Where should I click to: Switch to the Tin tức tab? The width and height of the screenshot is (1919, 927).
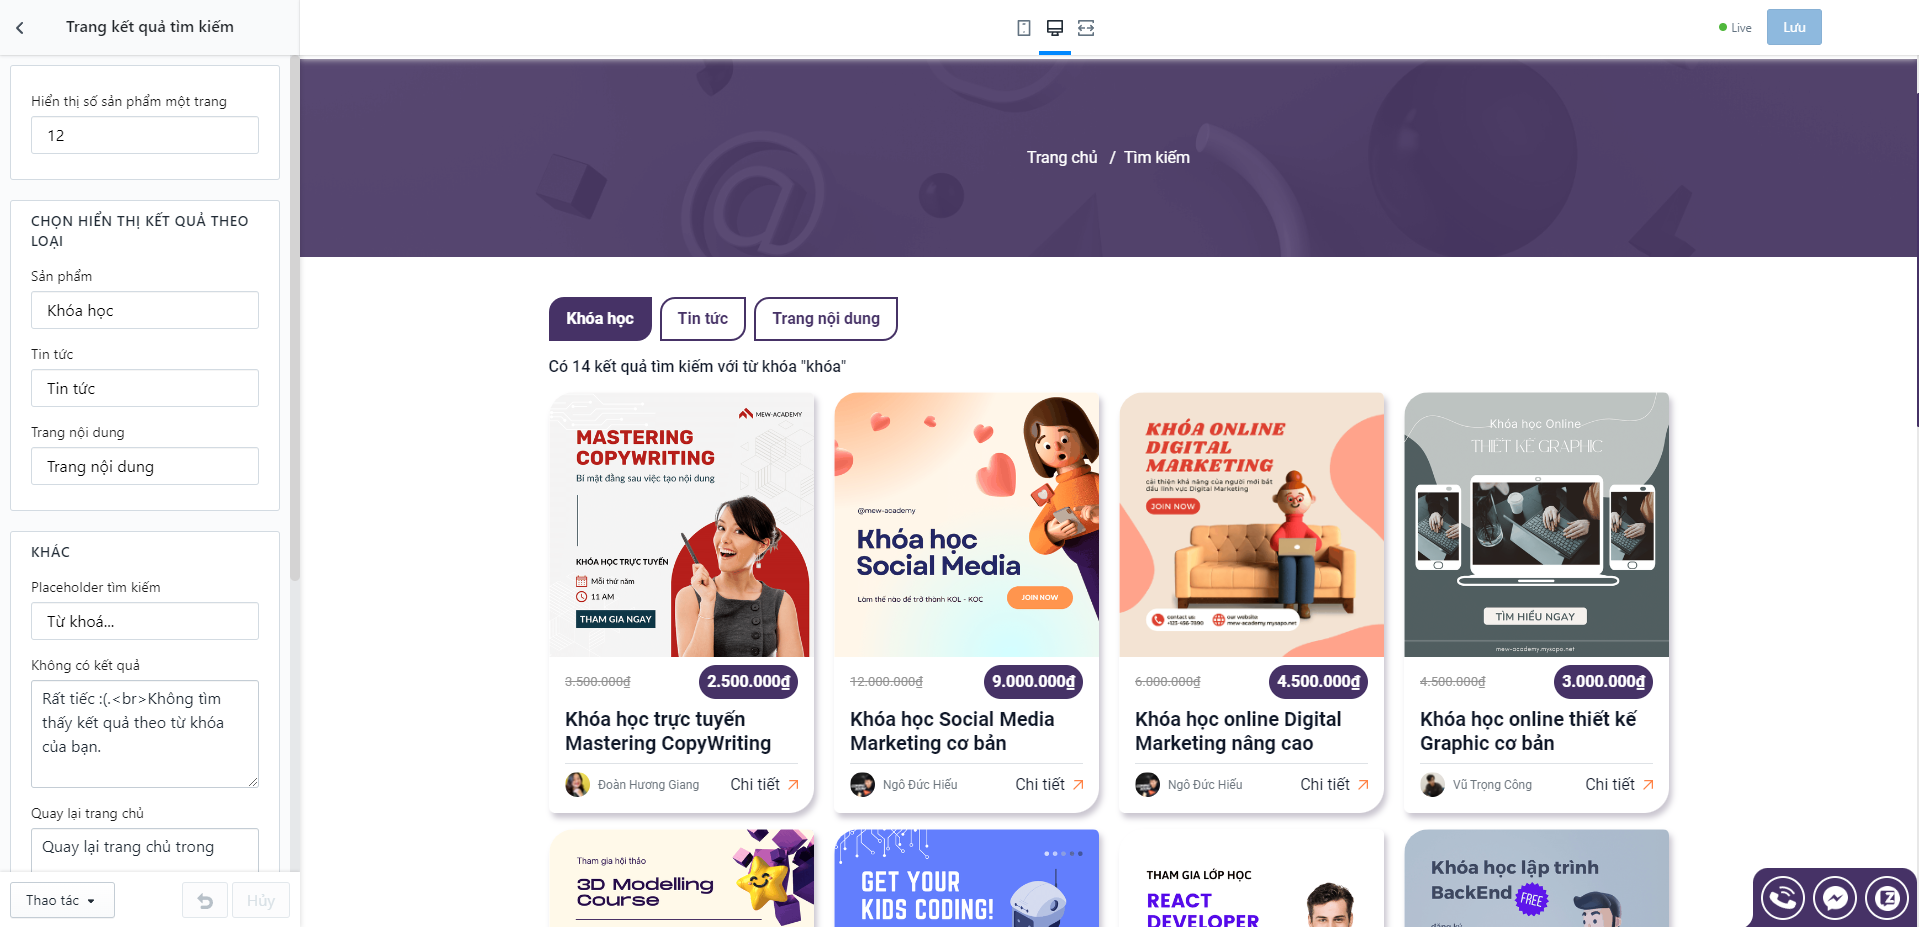(703, 319)
